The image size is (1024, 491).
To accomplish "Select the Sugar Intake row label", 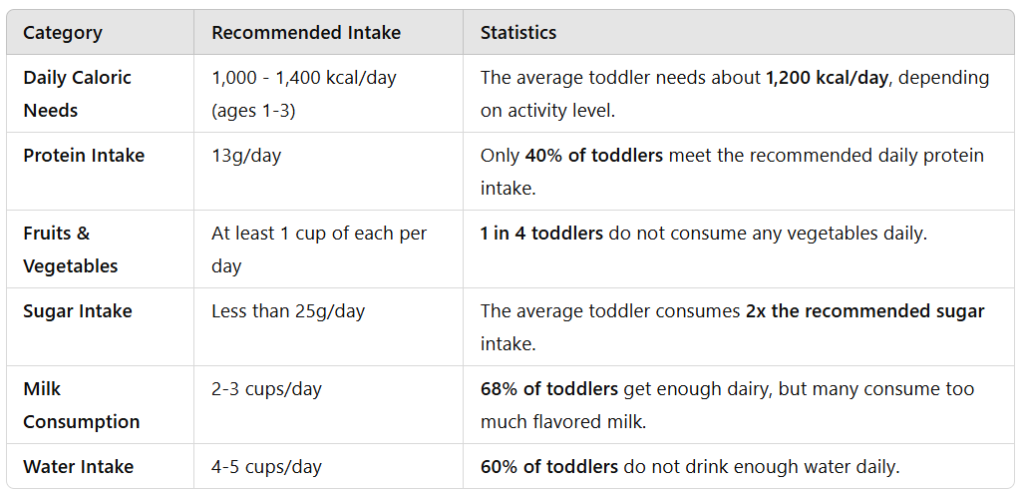I will 77,312.
